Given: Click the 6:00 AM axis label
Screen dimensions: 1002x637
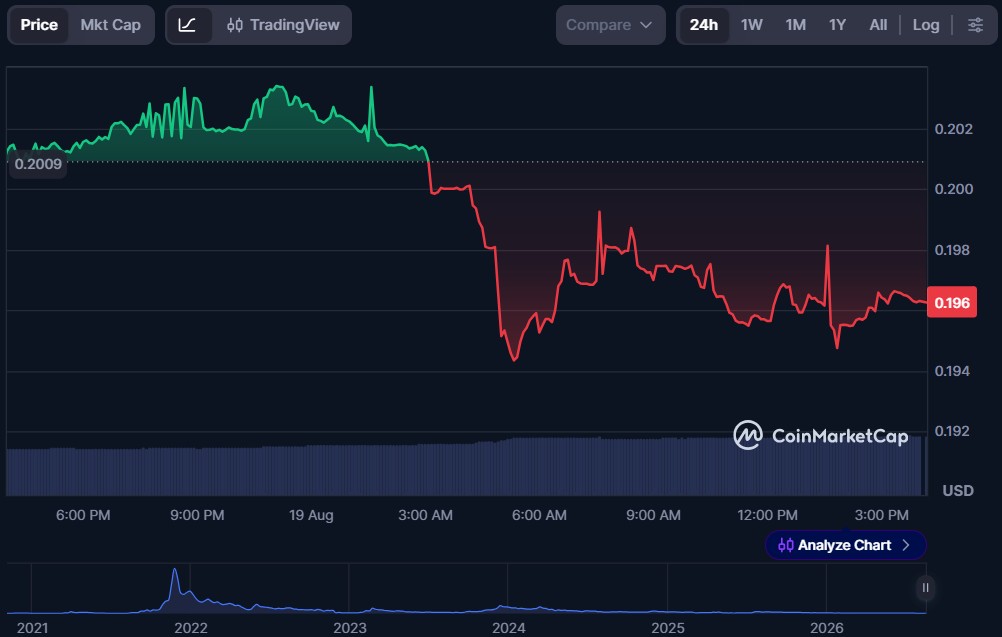Looking at the screenshot, I should point(539,515).
